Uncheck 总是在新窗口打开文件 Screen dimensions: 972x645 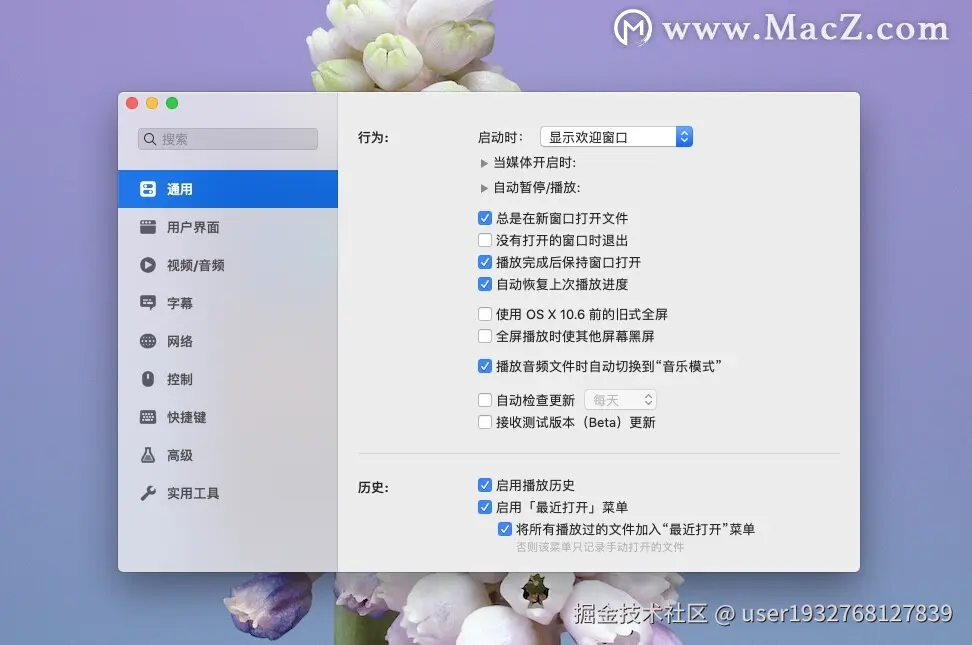(x=485, y=218)
